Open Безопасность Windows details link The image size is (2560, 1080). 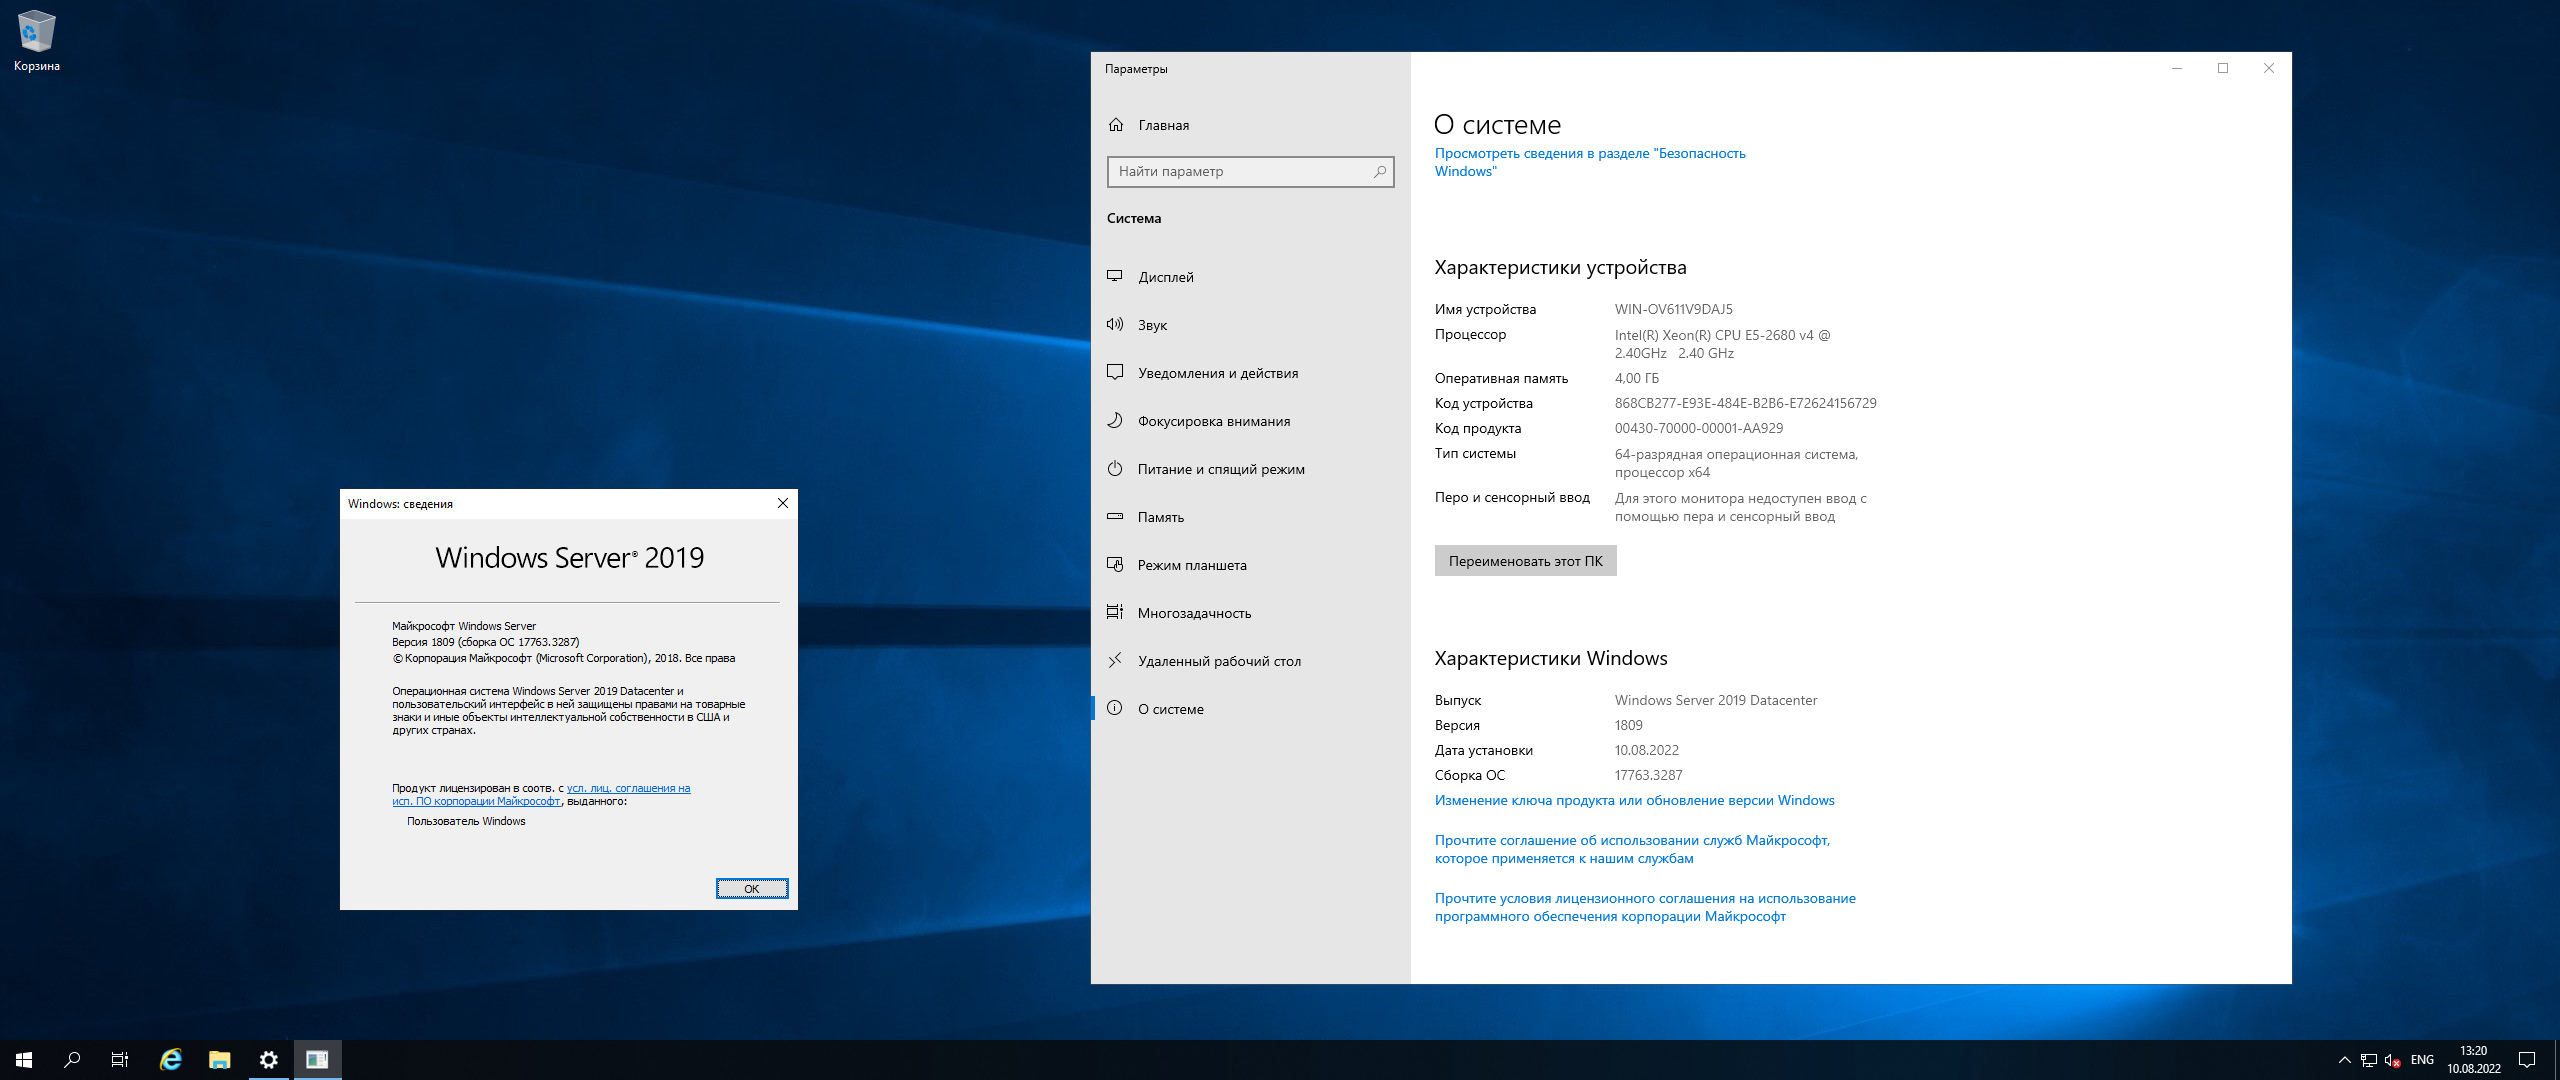point(1590,162)
